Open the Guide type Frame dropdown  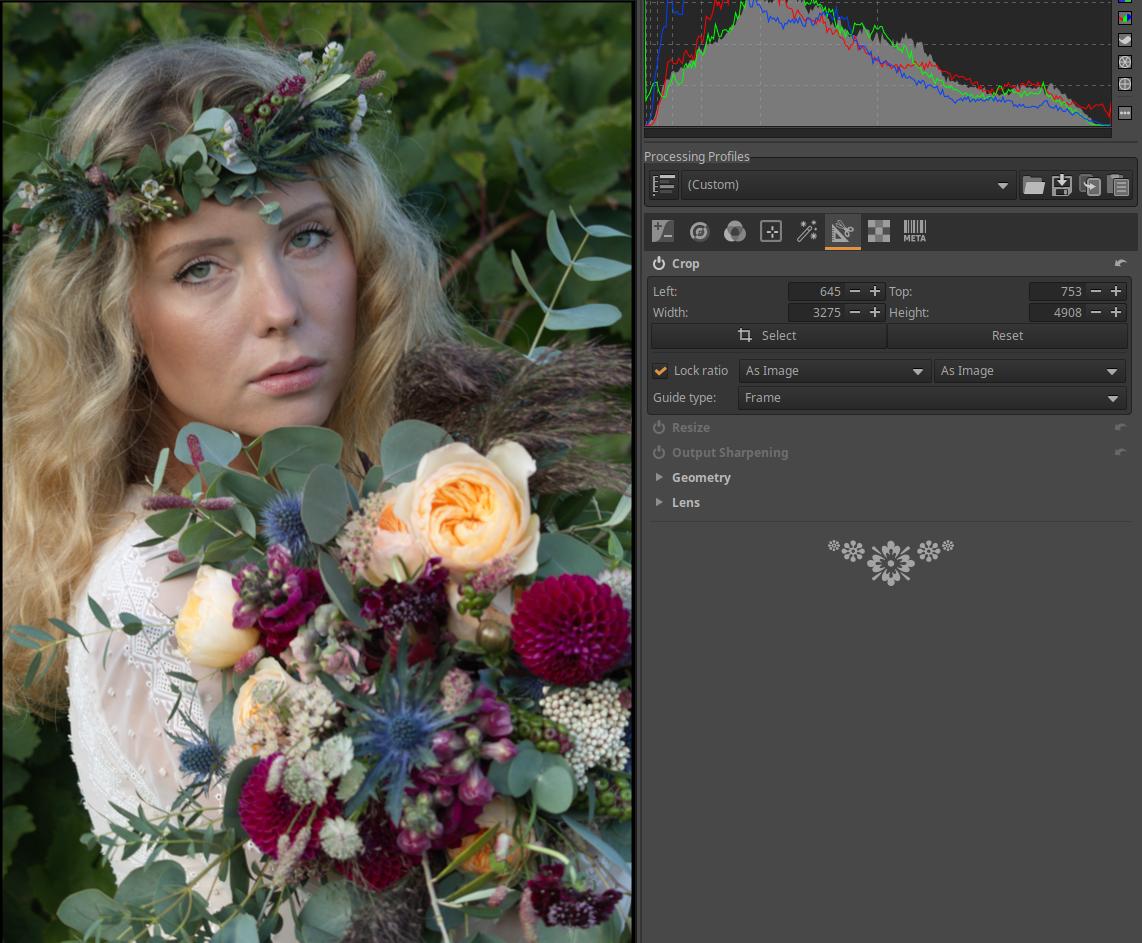tap(931, 398)
